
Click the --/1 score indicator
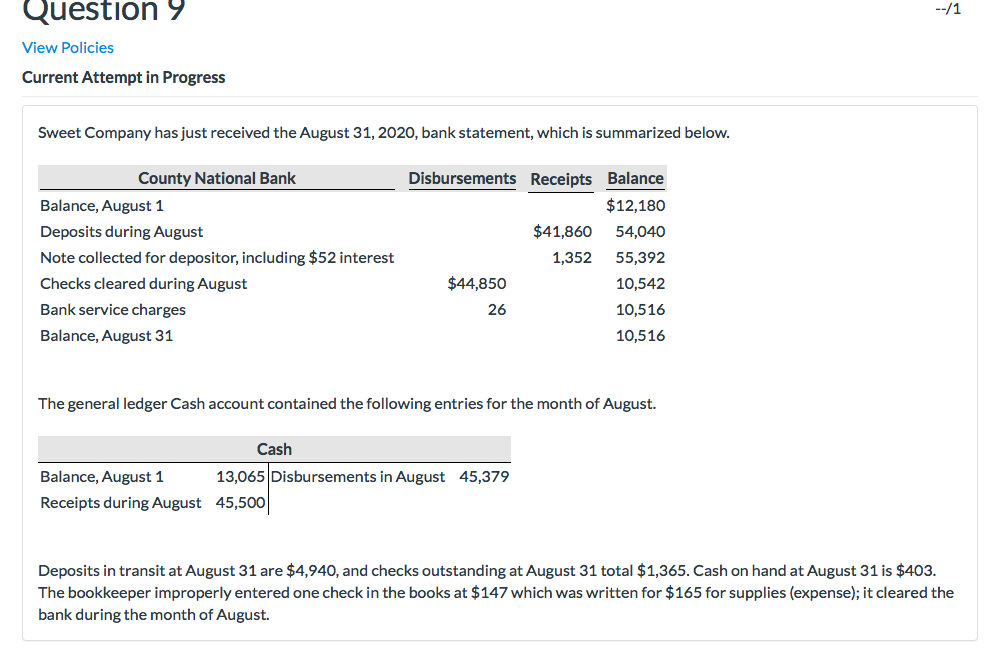946,8
